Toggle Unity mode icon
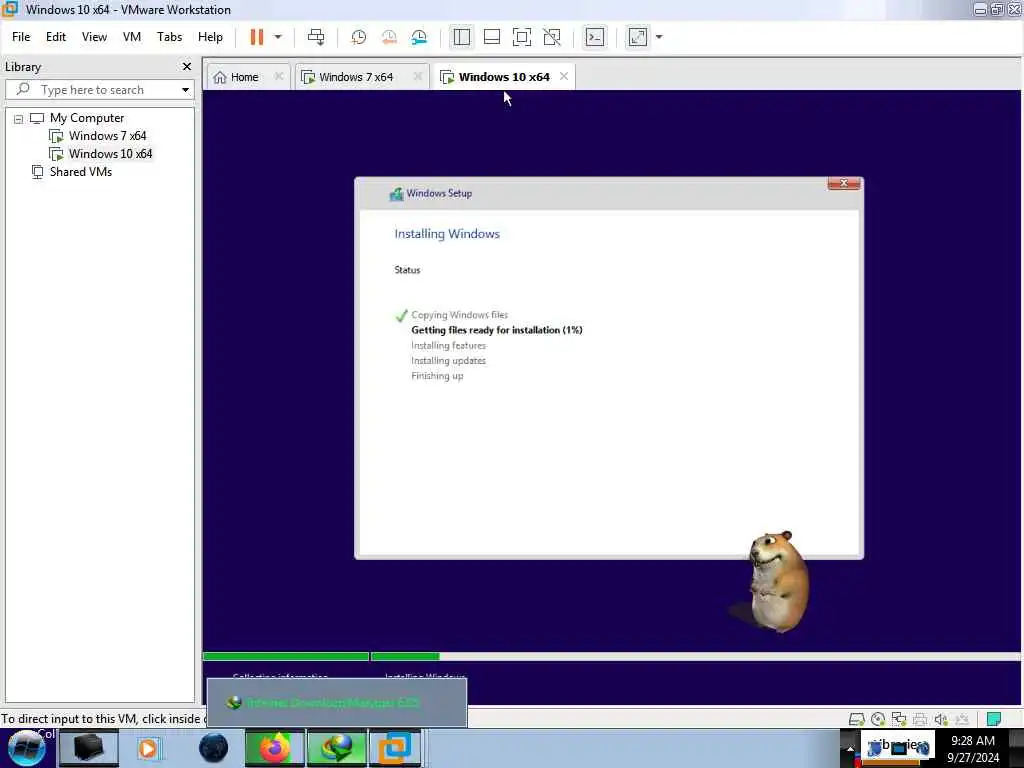The width and height of the screenshot is (1024, 768). pos(552,37)
